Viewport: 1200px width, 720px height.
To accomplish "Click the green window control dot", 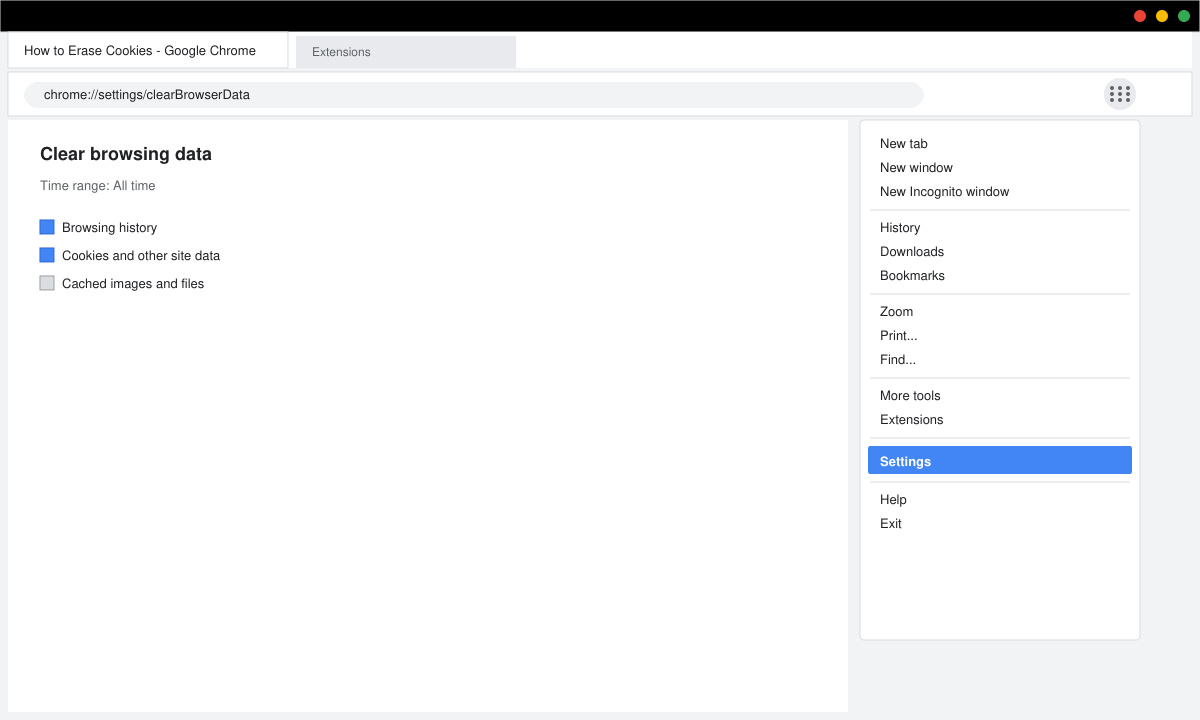I will coord(1184,16).
